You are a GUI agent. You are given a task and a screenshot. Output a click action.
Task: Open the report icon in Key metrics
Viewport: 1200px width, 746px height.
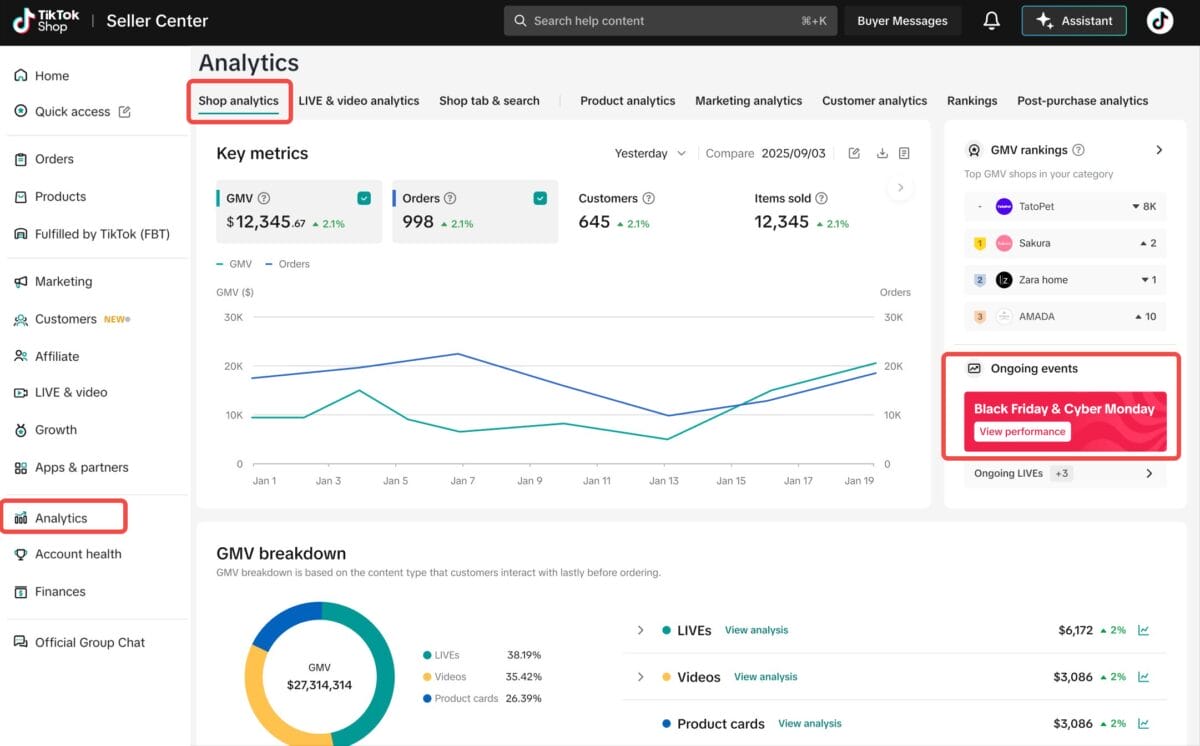point(904,154)
